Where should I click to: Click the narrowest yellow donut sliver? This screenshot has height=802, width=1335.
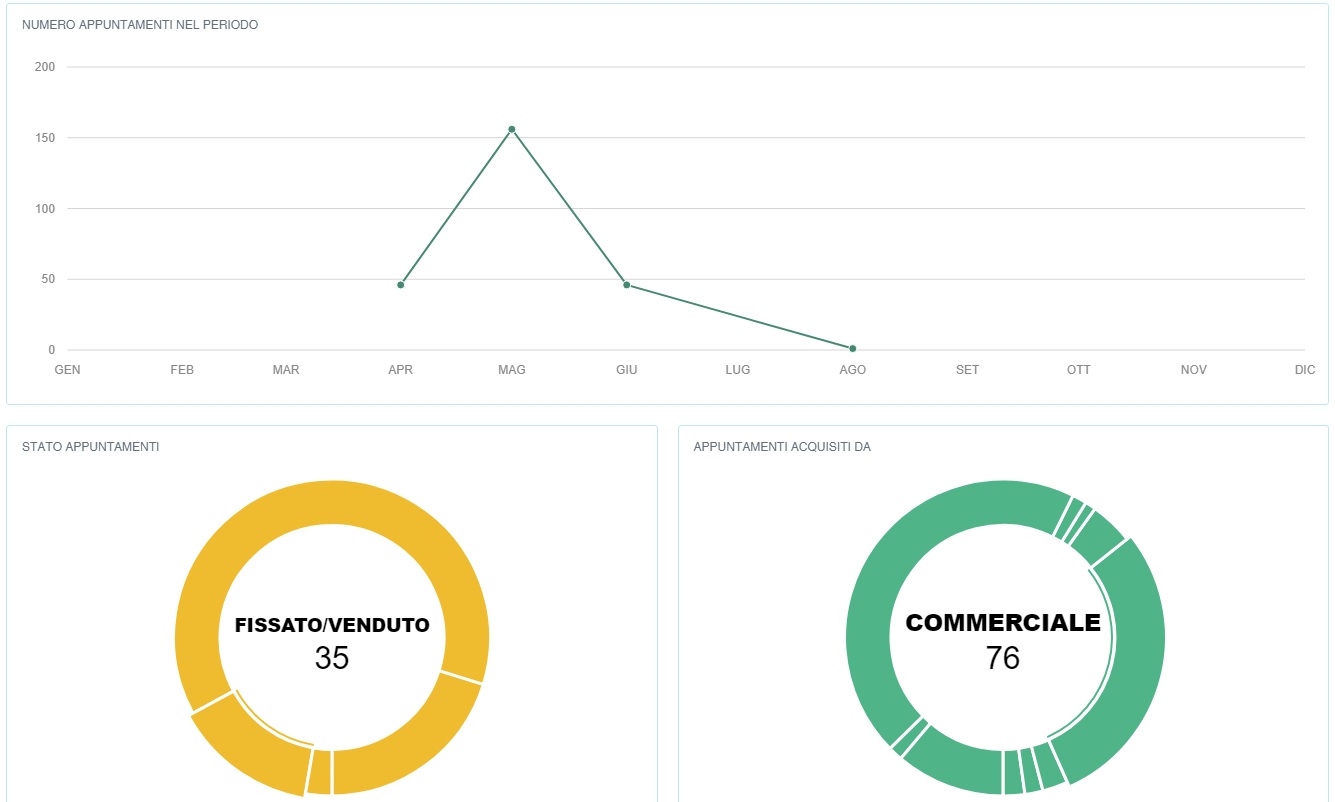click(x=319, y=771)
